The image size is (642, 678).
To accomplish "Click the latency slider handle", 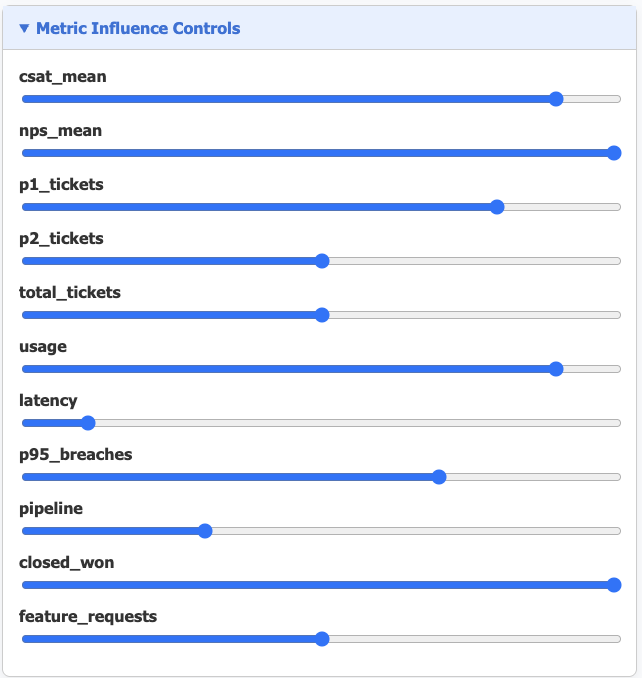I will [88, 423].
